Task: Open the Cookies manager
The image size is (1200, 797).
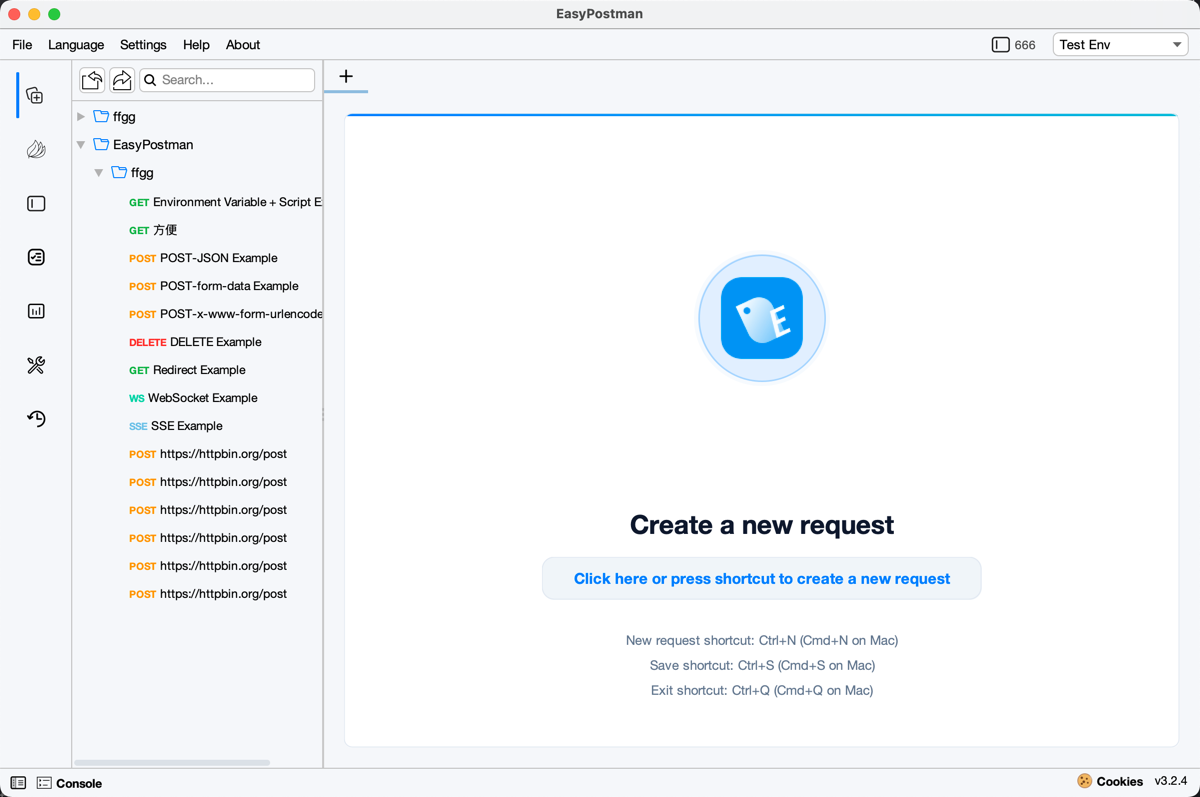Action: 1110,781
